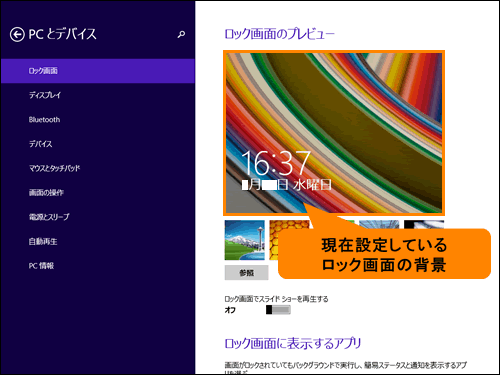Toggle the lock screen slideshow switch
Viewport: 500px width, 375px height.
point(278,310)
